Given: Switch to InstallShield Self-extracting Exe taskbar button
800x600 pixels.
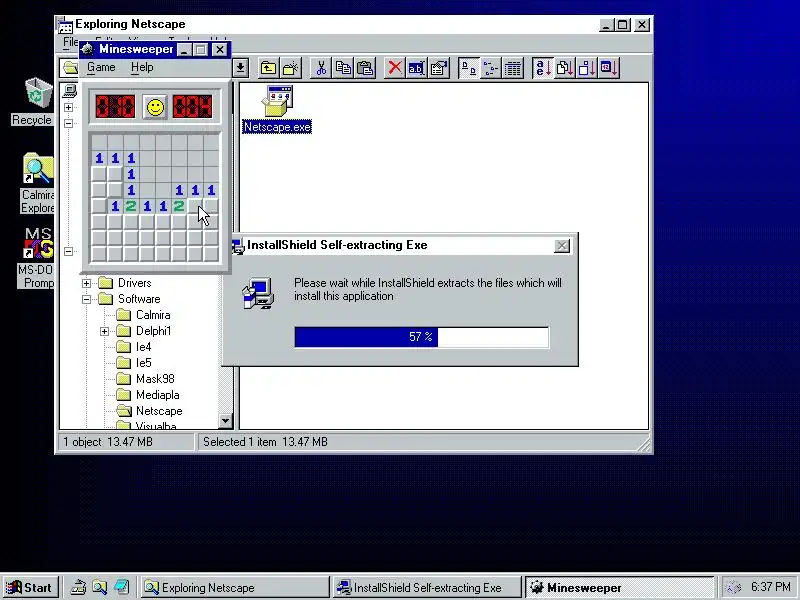Looking at the screenshot, I should point(427,588).
